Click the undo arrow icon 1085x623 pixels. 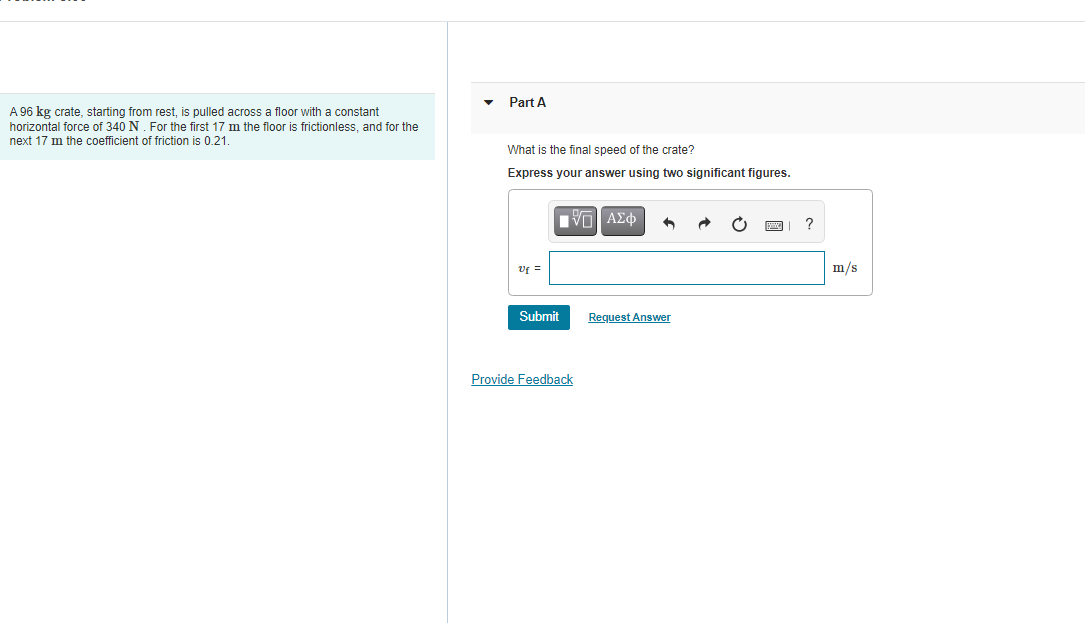point(668,224)
